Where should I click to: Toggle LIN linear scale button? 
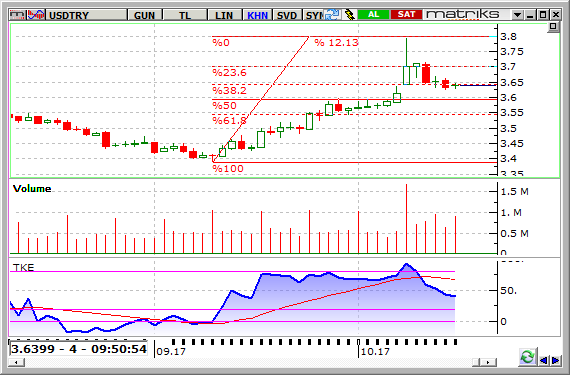[x=224, y=15]
